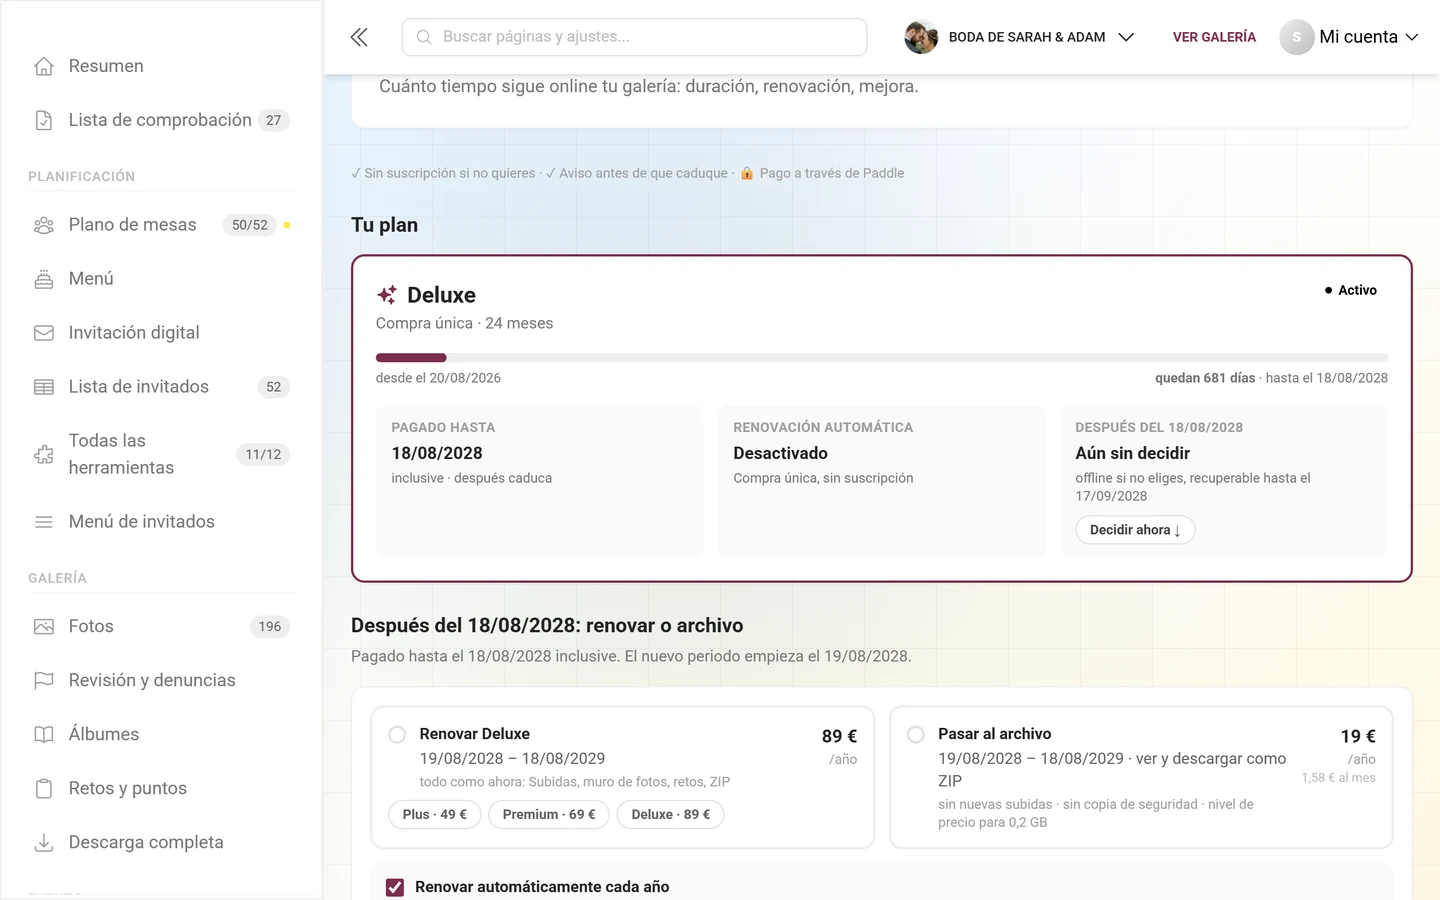Open Retos y puntos section
1440x900 pixels.
(161, 789)
